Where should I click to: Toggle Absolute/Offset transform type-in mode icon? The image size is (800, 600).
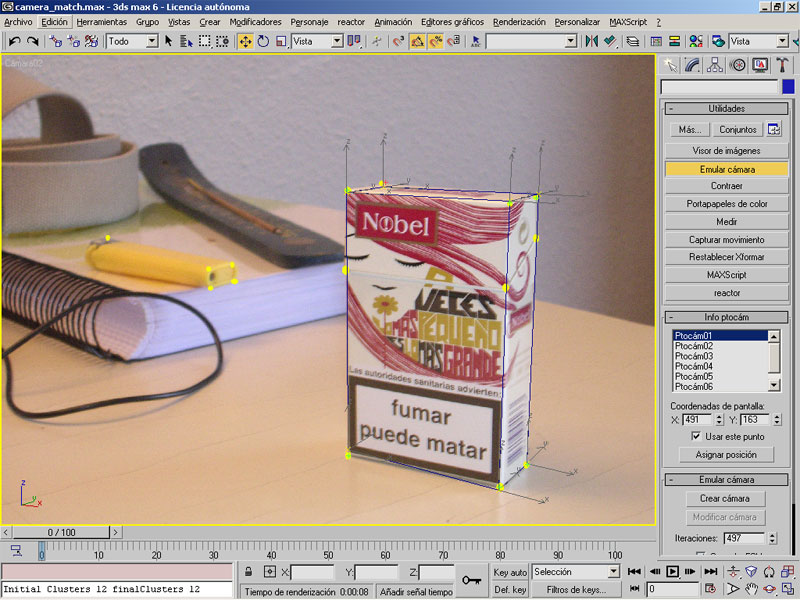pyautogui.click(x=270, y=571)
